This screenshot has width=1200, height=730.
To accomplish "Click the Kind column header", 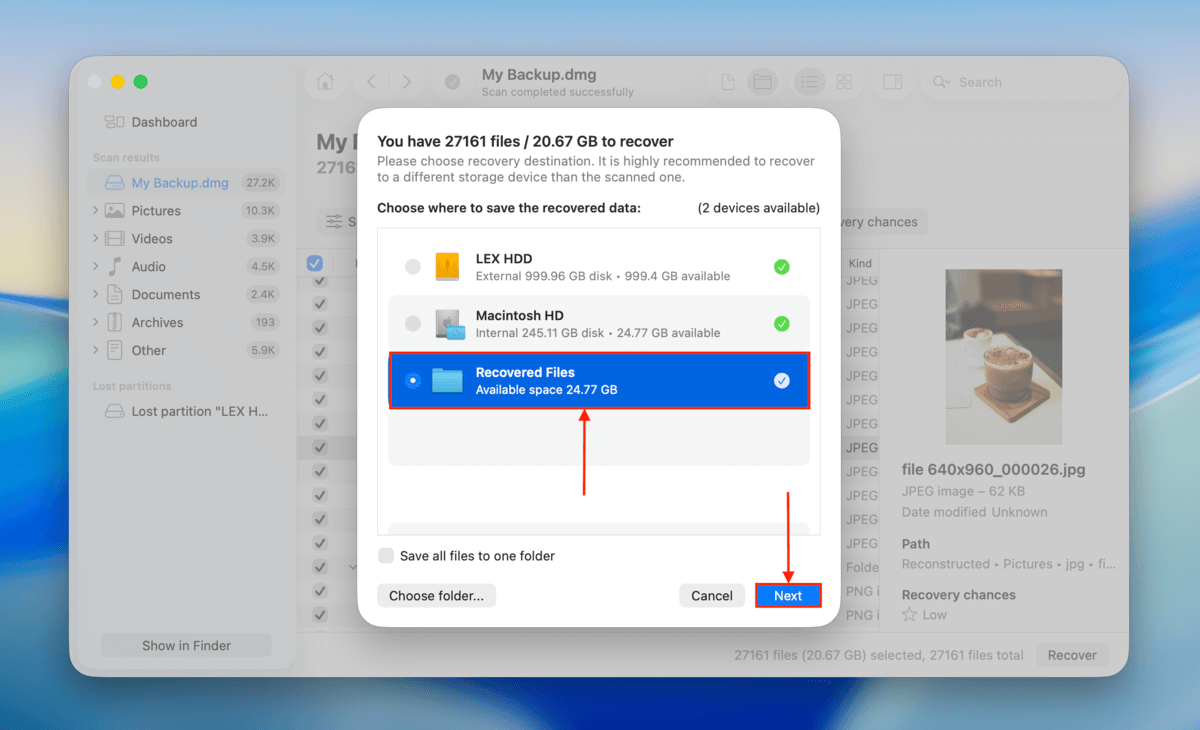I will click(859, 263).
